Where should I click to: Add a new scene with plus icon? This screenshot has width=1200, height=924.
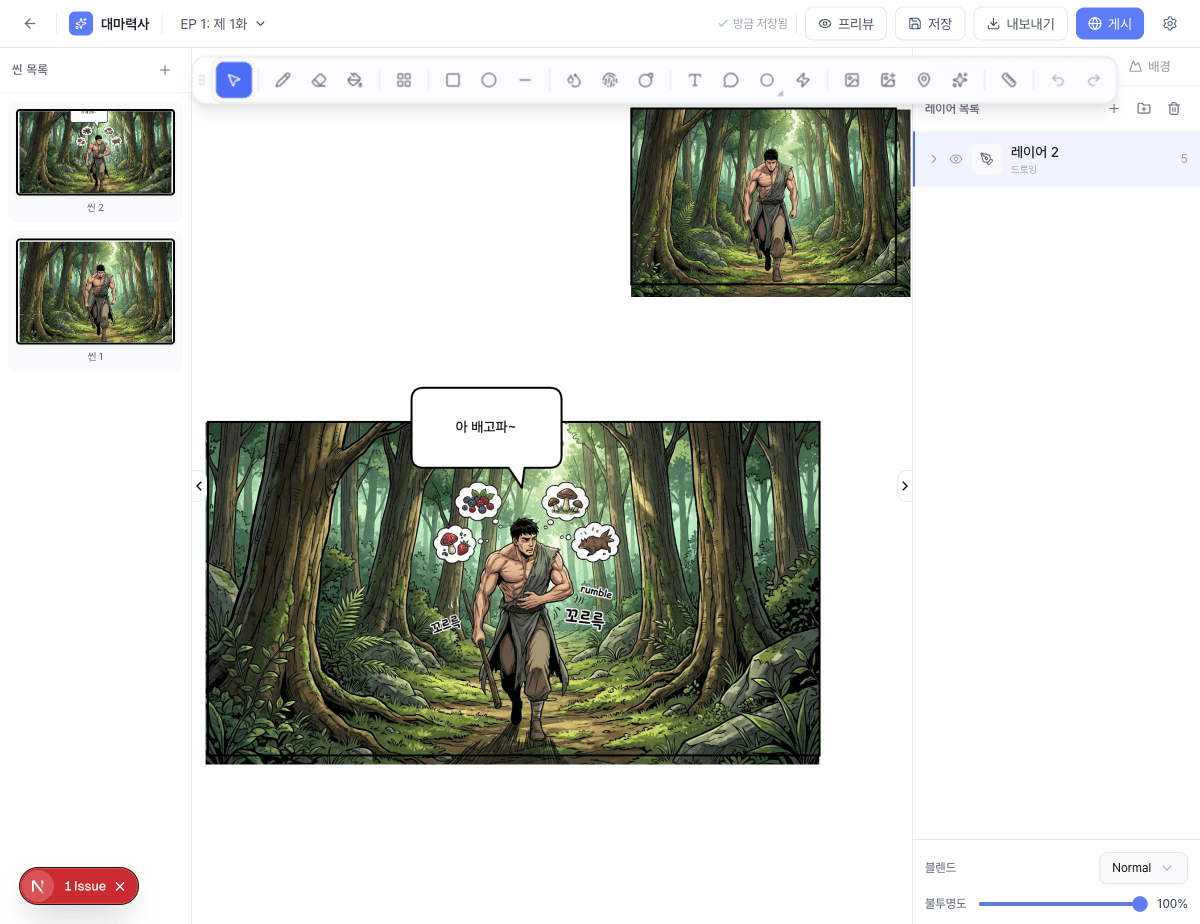(165, 70)
